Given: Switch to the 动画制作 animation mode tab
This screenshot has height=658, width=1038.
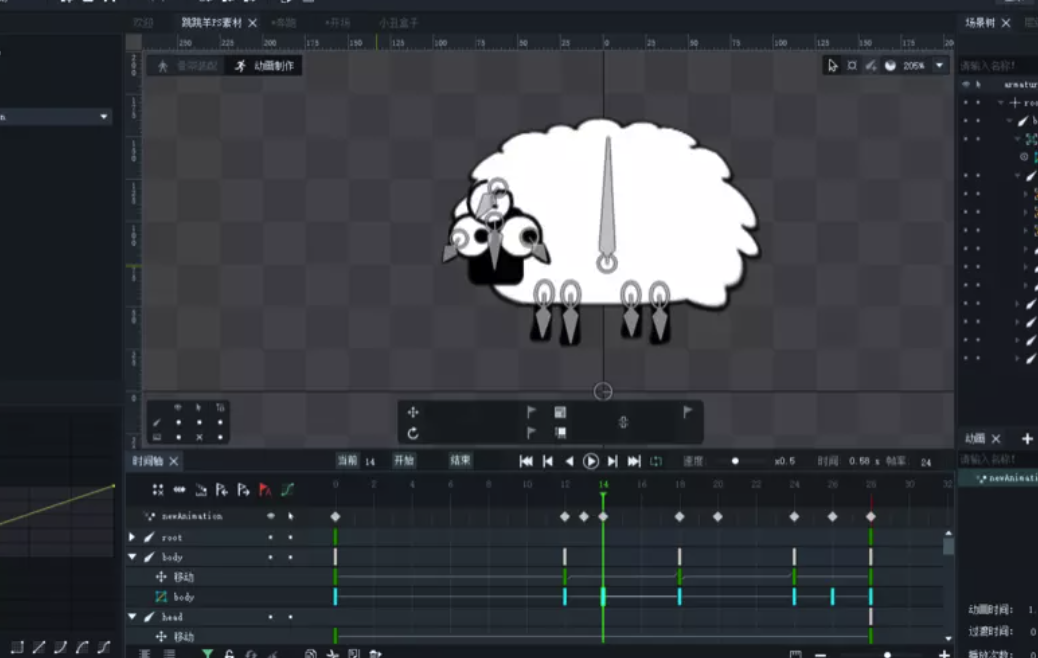Looking at the screenshot, I should point(265,66).
